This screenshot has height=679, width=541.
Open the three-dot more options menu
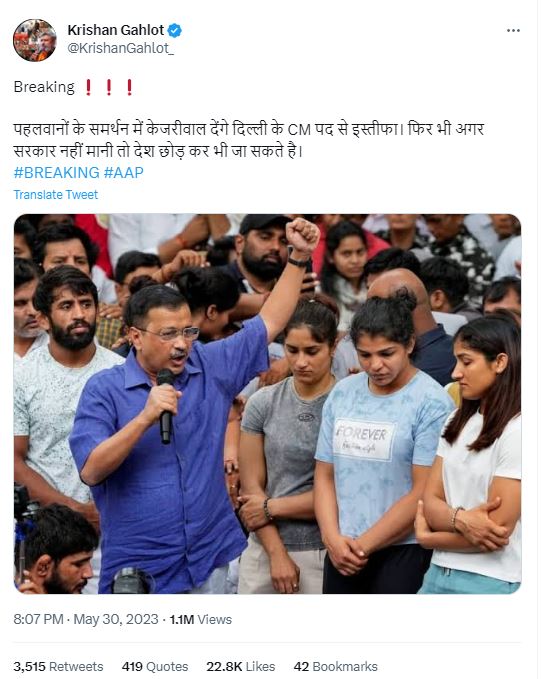(513, 31)
